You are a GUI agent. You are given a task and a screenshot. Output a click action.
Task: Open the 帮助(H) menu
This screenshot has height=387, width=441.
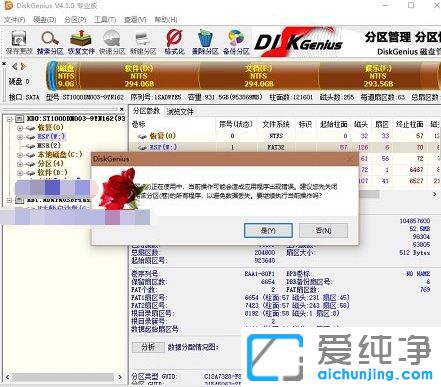click(x=166, y=20)
